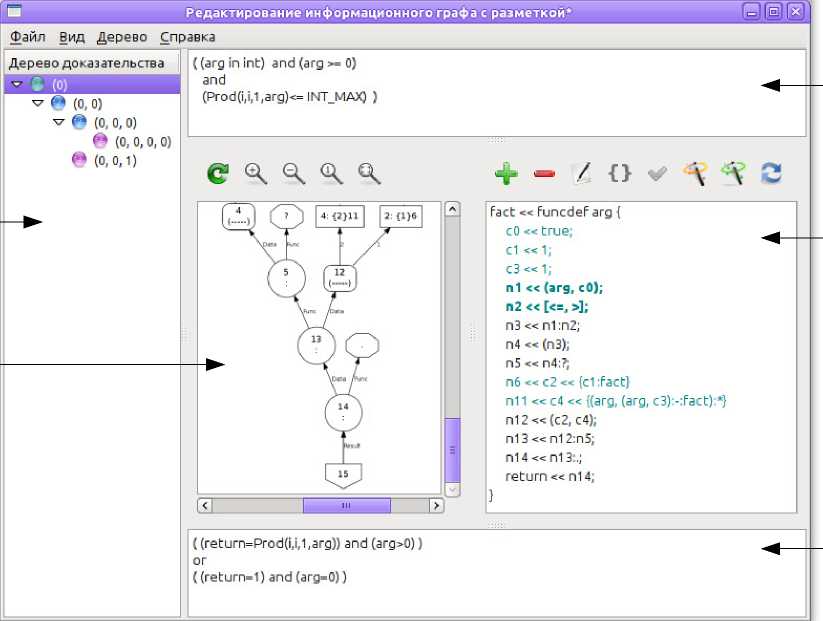The image size is (823, 621).
Task: Click the blue refresh arrows icon
Action: click(x=771, y=174)
